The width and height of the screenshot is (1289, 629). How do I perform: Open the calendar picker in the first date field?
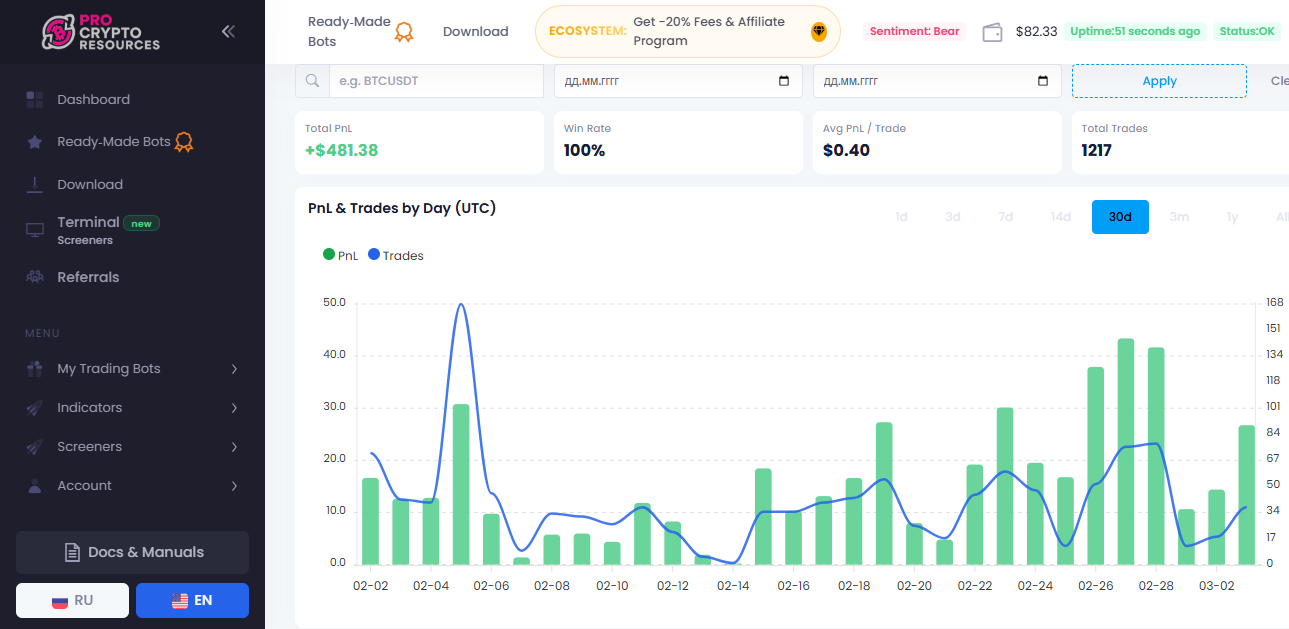(x=784, y=81)
